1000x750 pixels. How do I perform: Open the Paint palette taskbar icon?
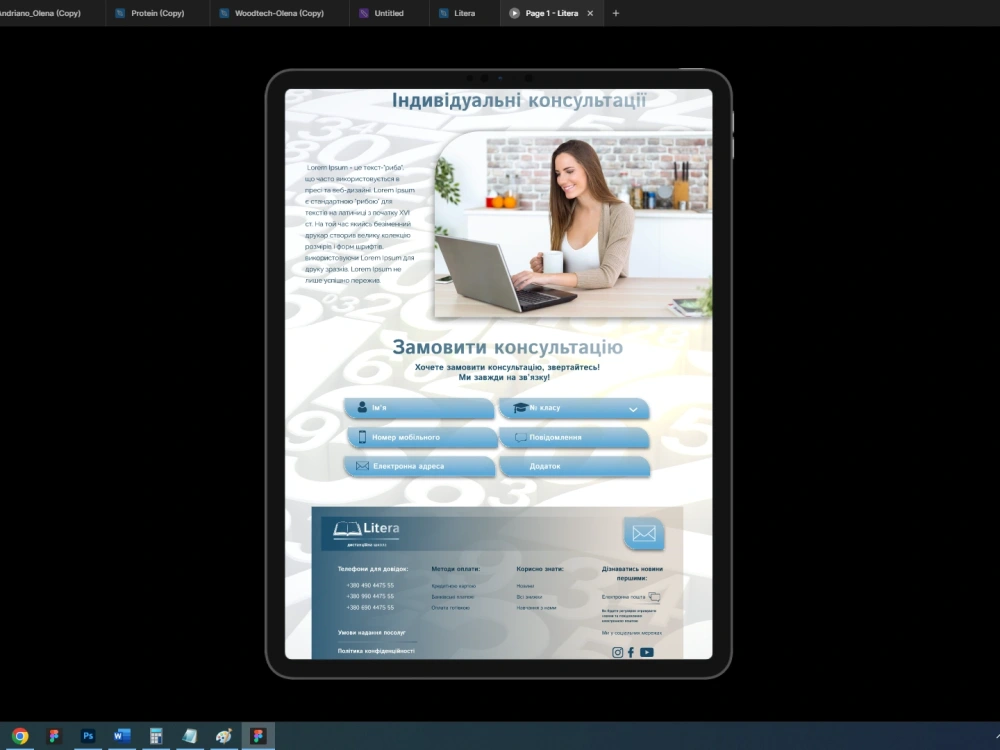click(x=224, y=736)
